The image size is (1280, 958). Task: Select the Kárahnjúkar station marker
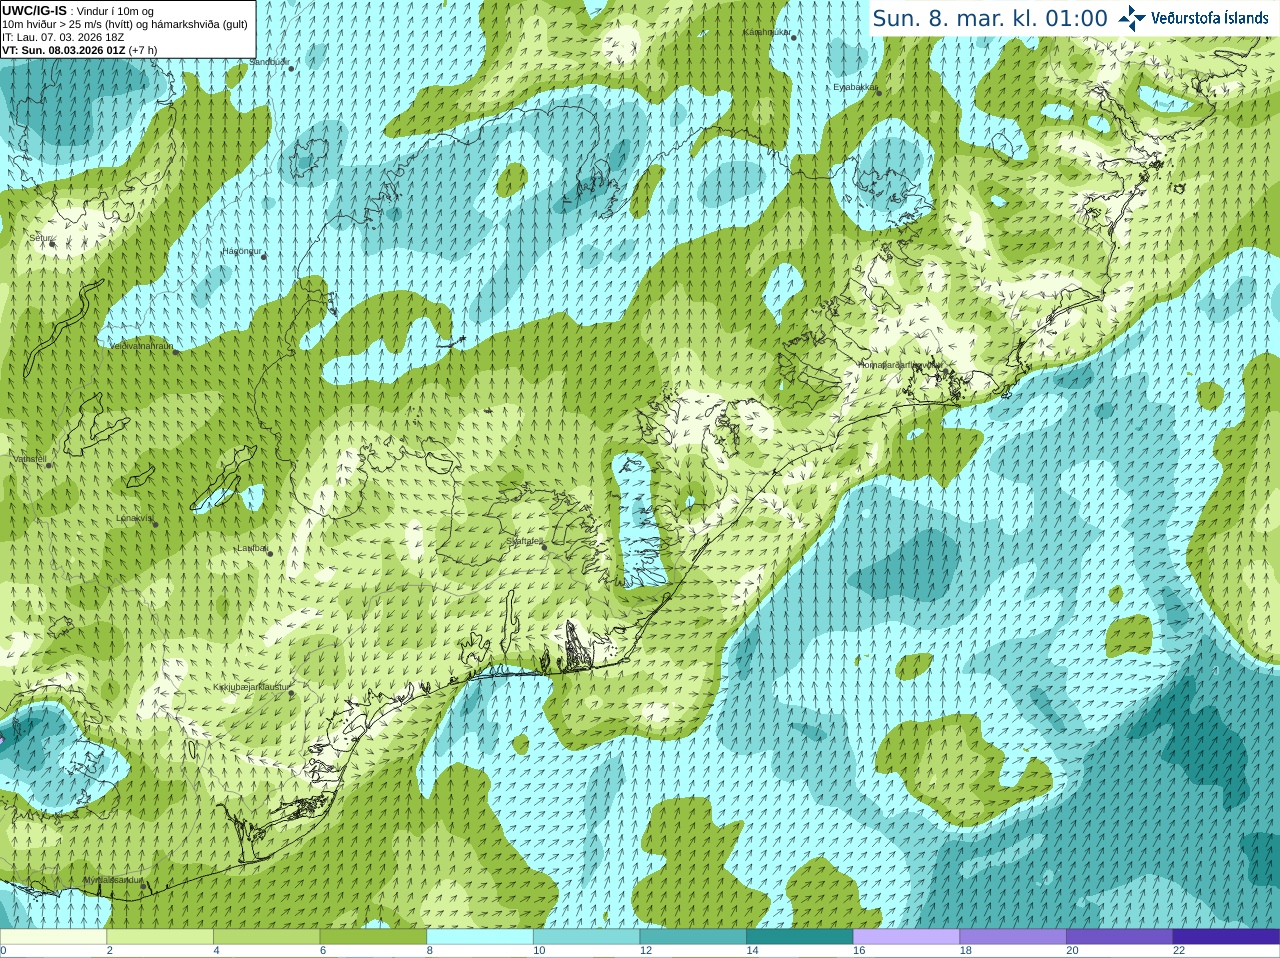(x=795, y=38)
